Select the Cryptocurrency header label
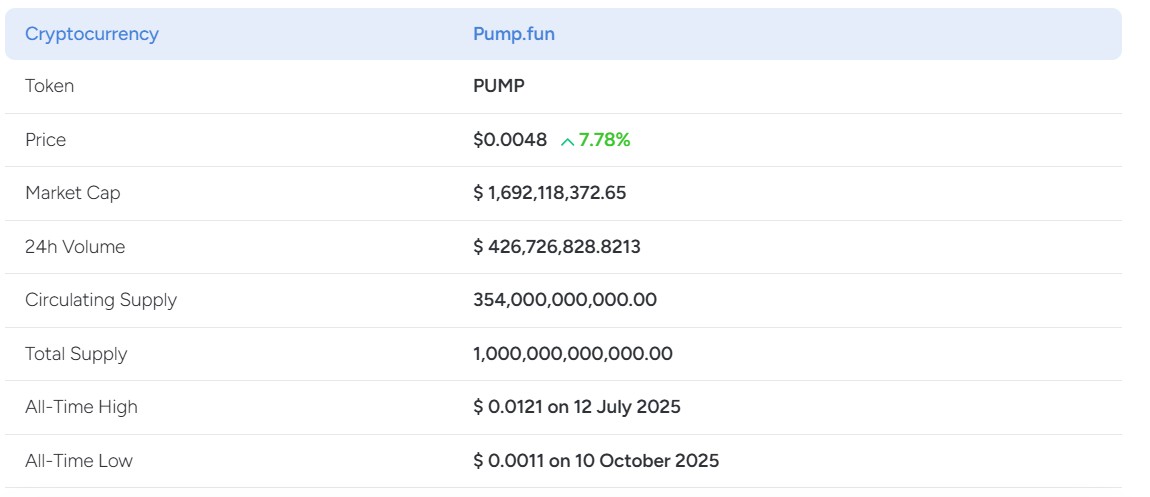This screenshot has width=1150, height=497. [92, 34]
